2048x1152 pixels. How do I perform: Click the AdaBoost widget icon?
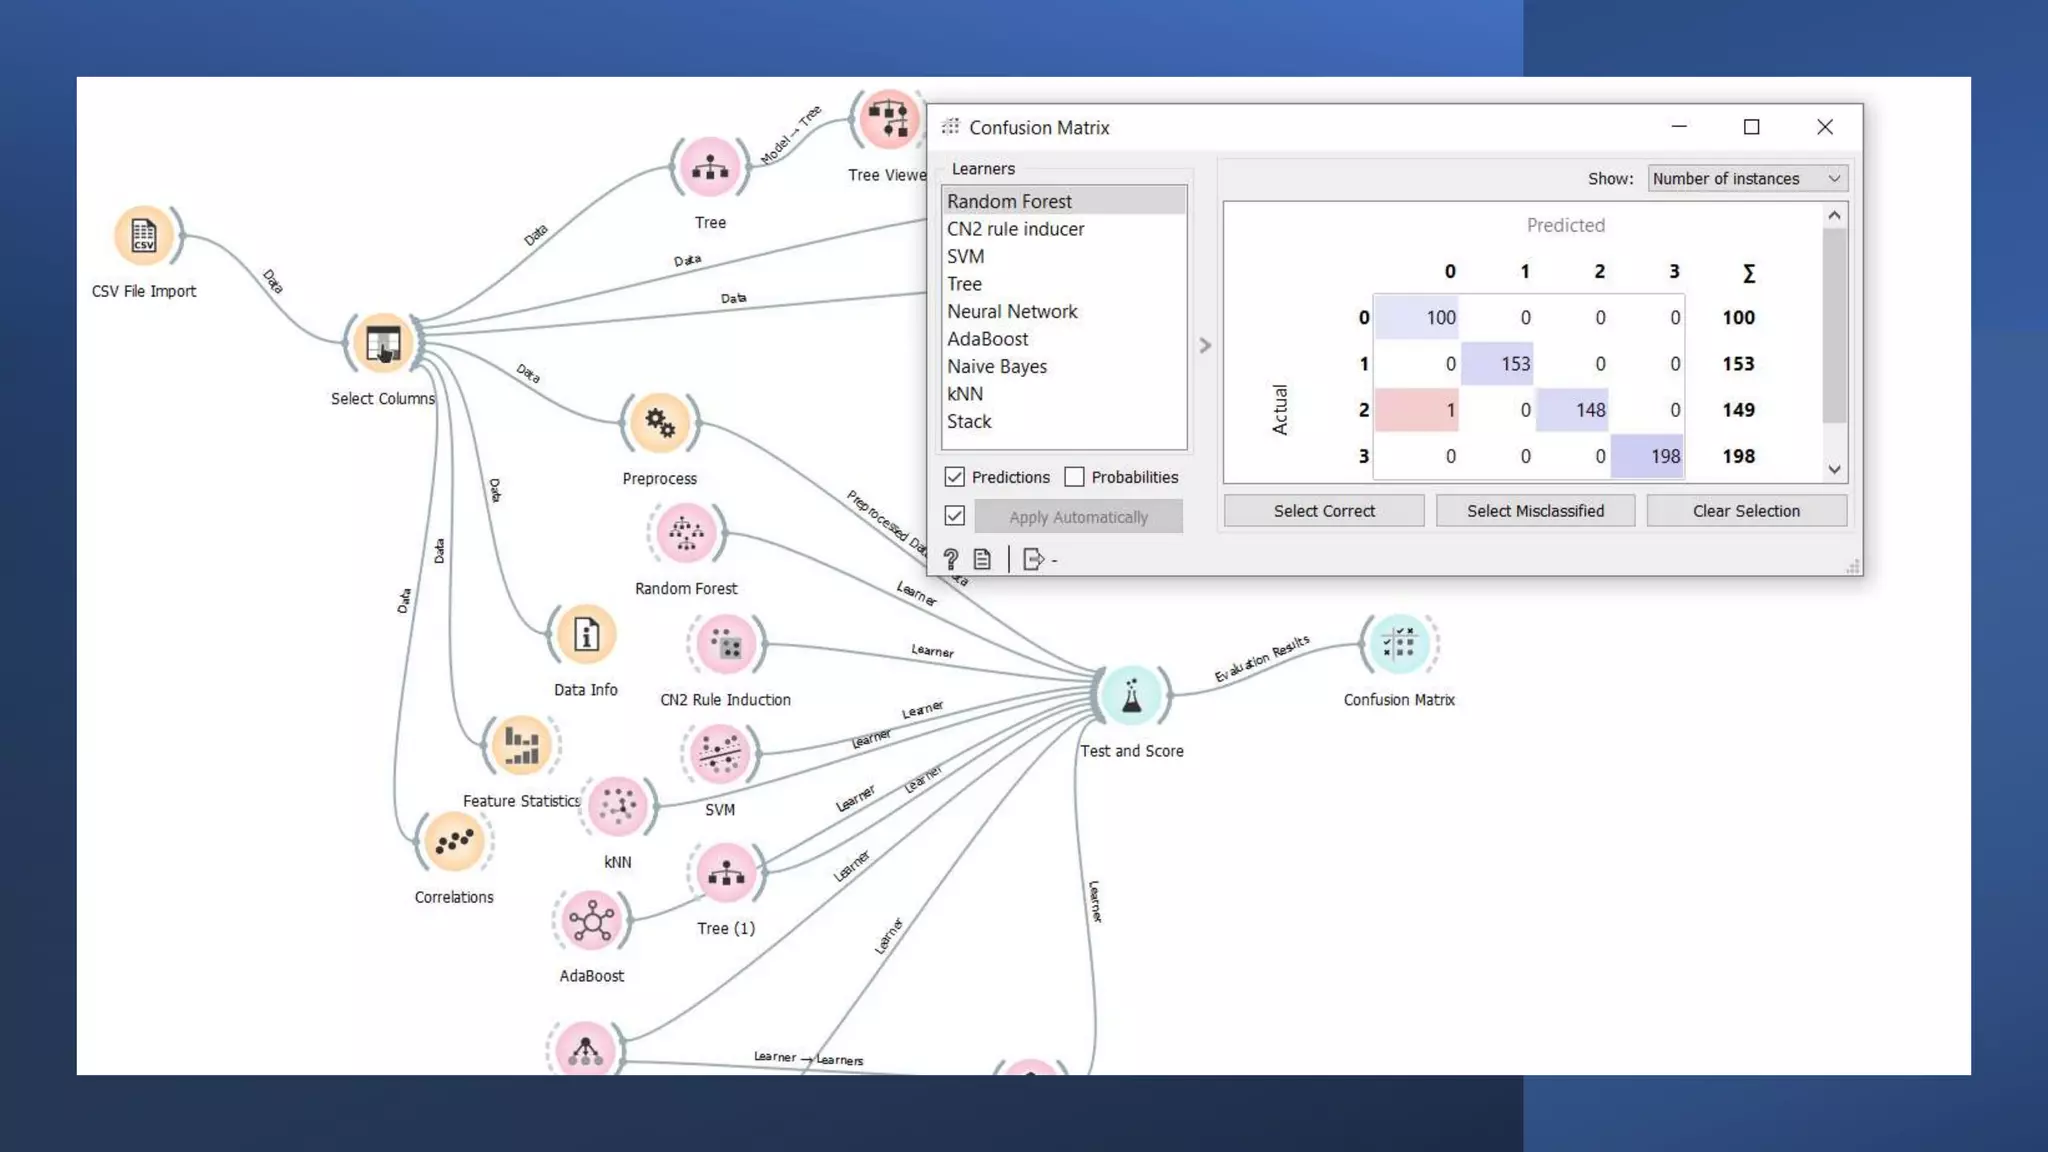[x=591, y=921]
